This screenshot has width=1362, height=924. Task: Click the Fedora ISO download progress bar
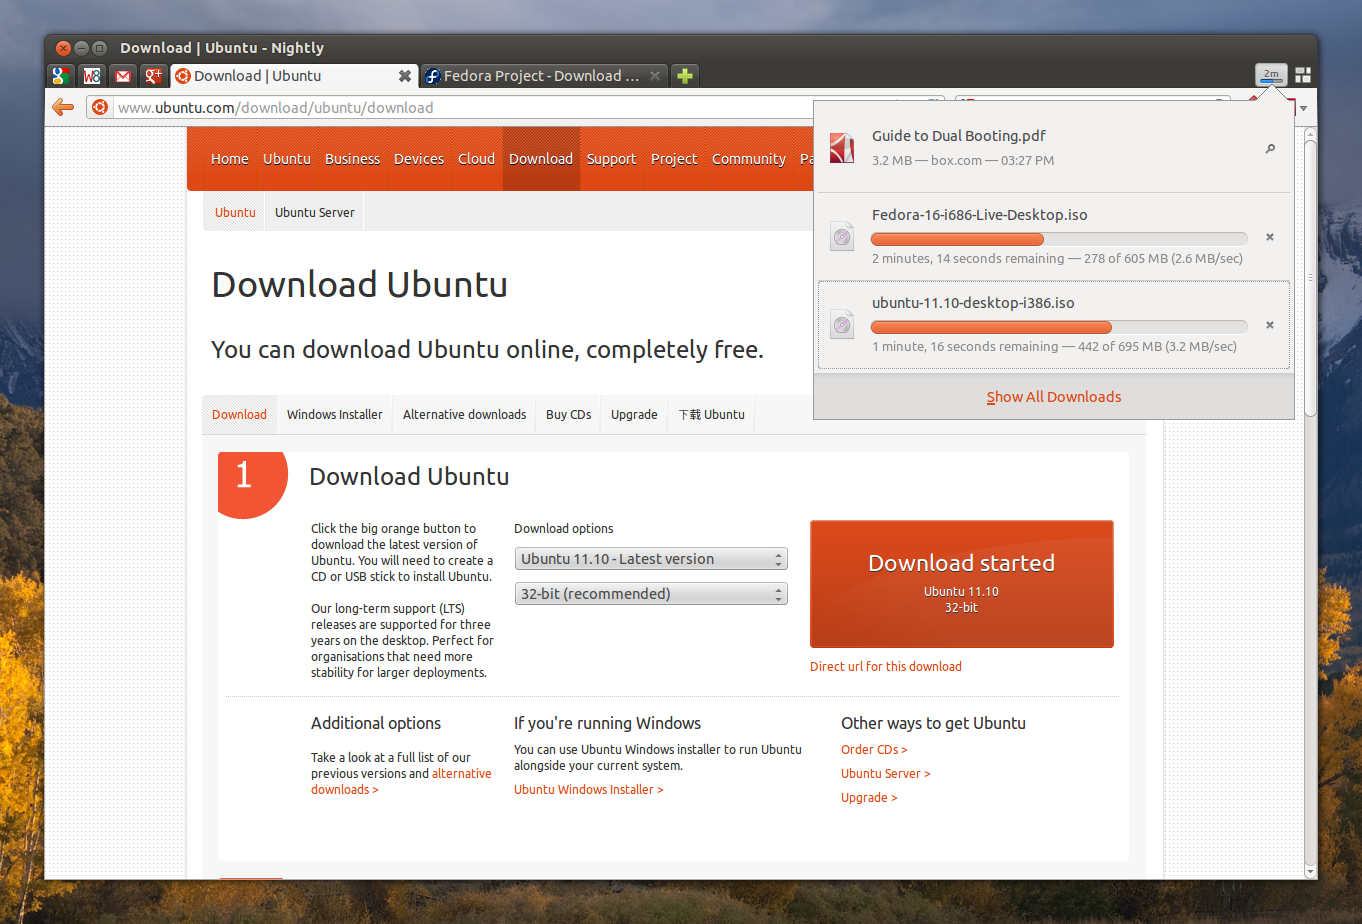(1059, 239)
